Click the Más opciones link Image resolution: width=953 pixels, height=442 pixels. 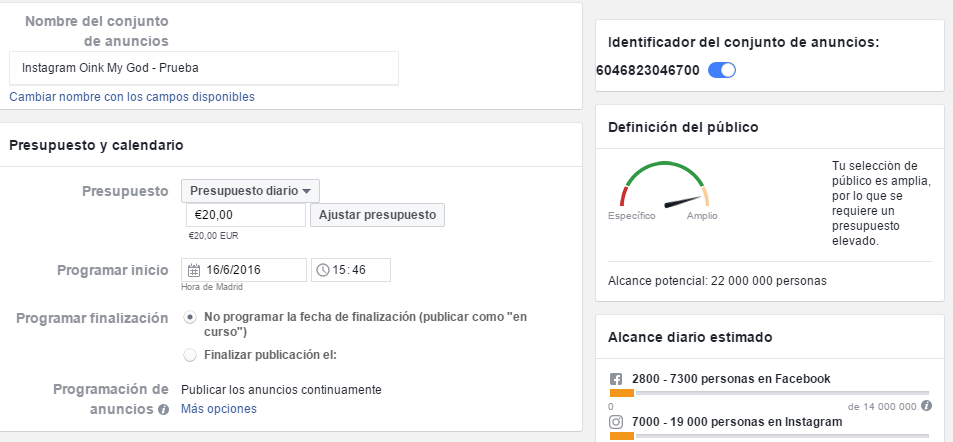[x=218, y=409]
